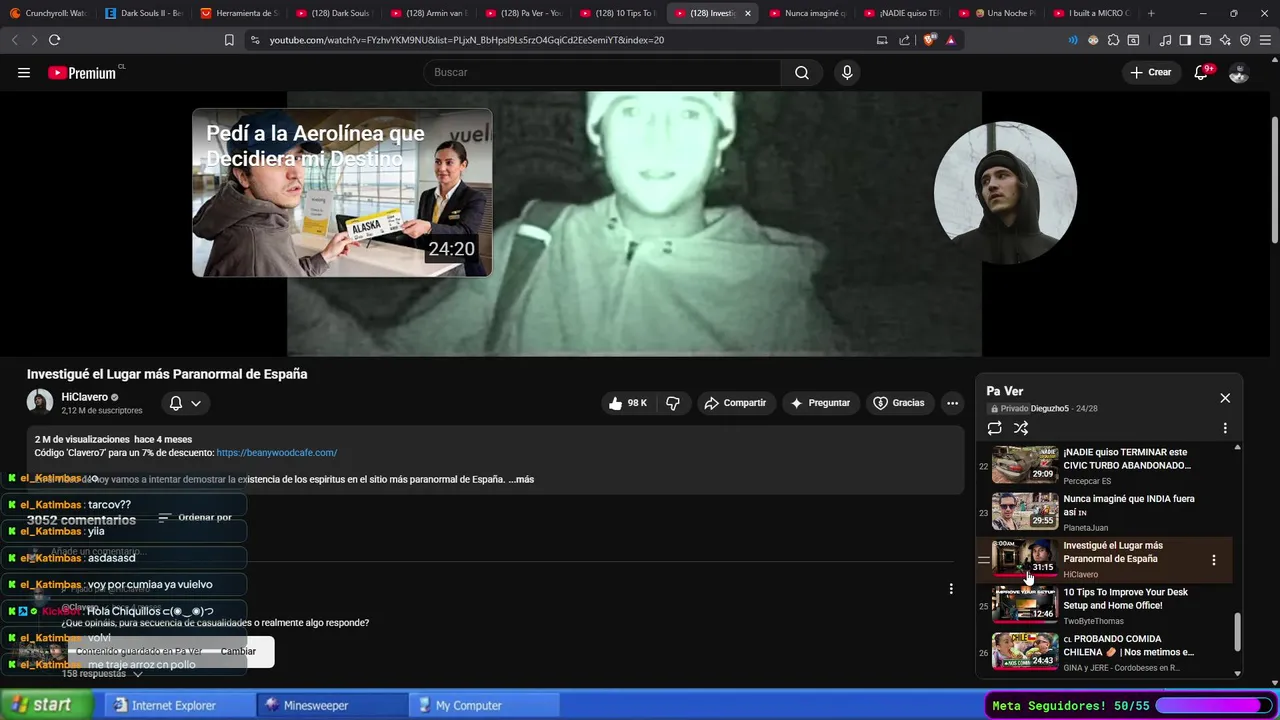
Task: Click the Gracias button
Action: [899, 403]
